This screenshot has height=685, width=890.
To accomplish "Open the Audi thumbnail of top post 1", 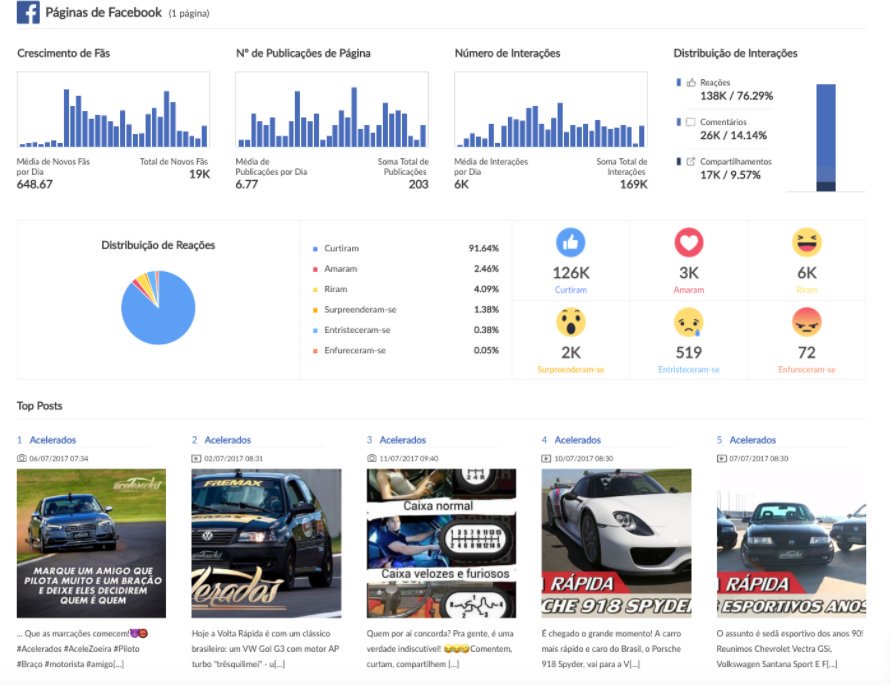I will (x=91, y=543).
